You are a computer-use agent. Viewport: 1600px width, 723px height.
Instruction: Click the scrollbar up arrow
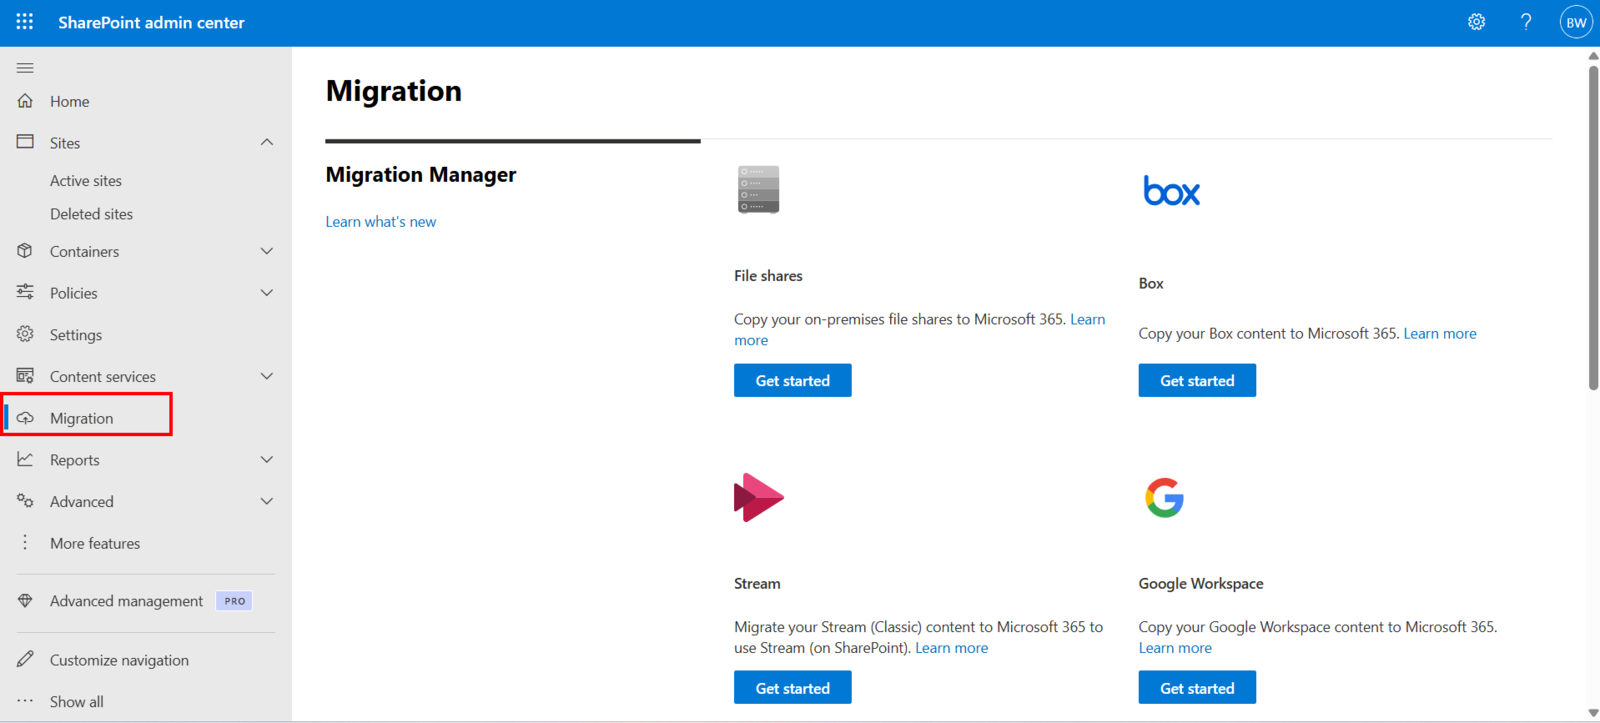(1593, 56)
